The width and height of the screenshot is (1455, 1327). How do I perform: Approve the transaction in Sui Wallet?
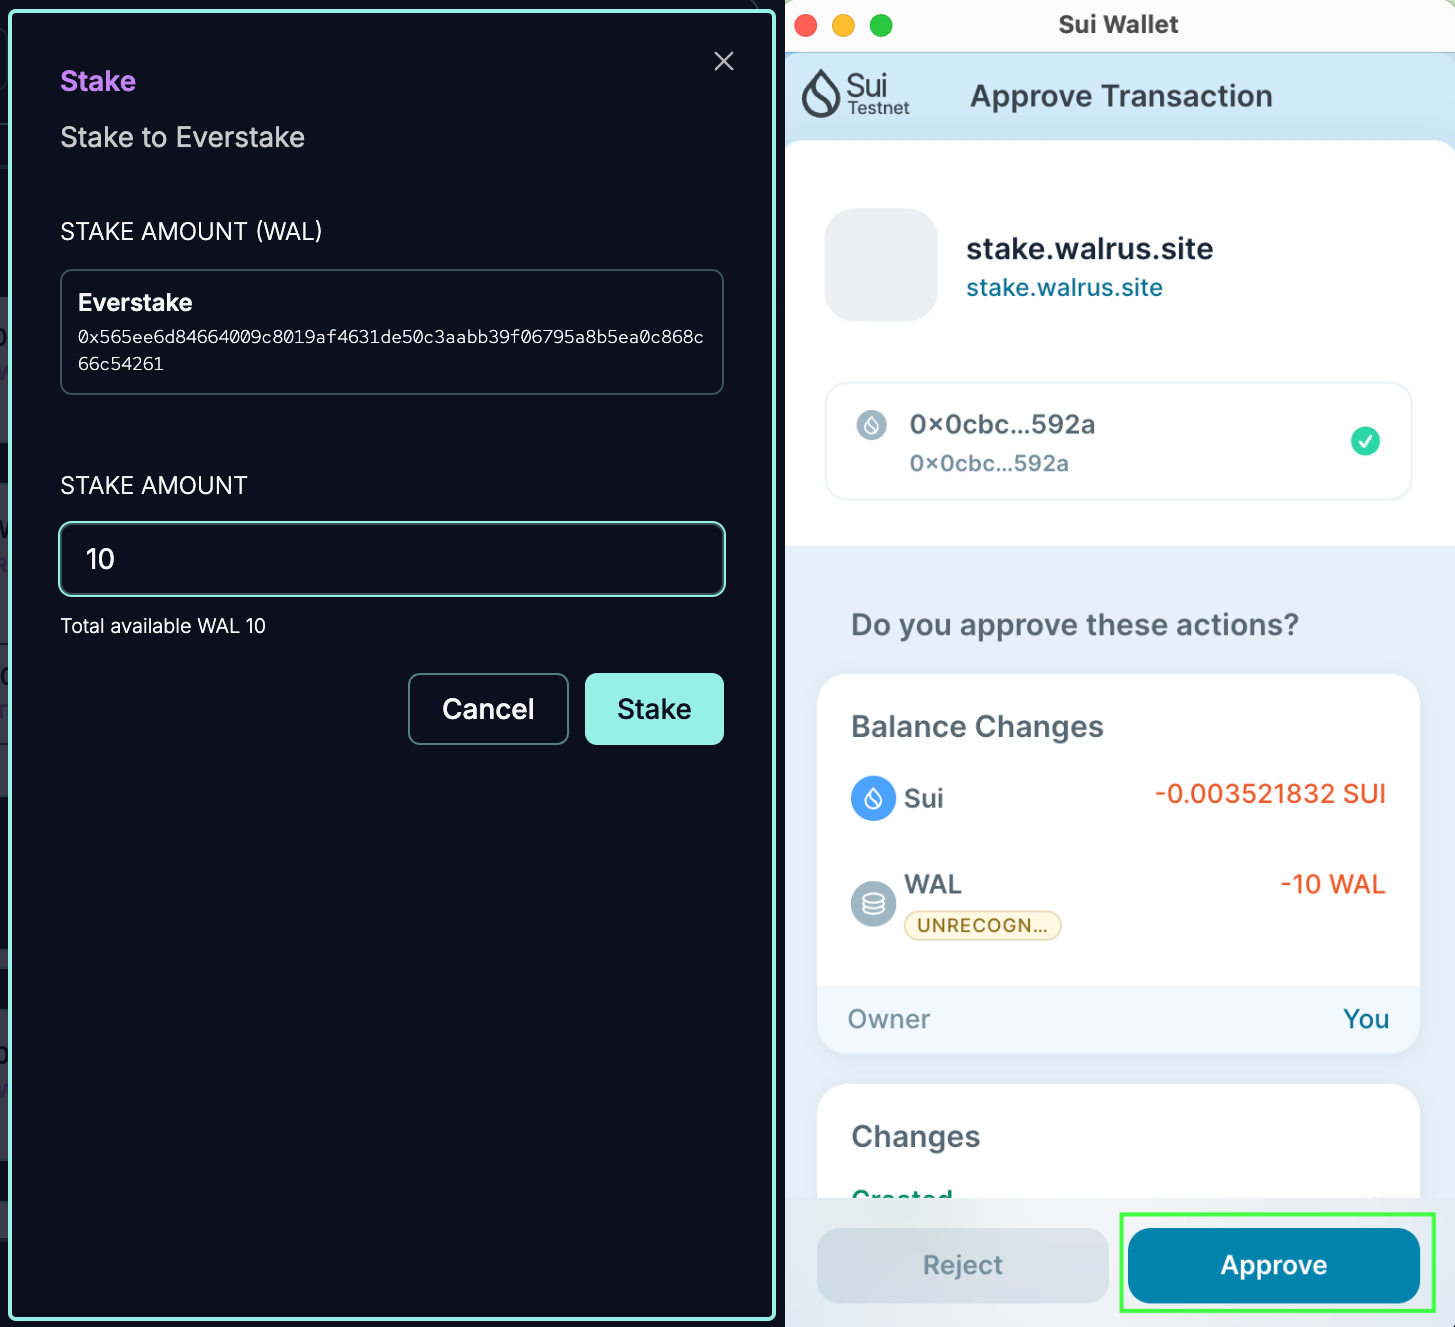[1274, 1265]
